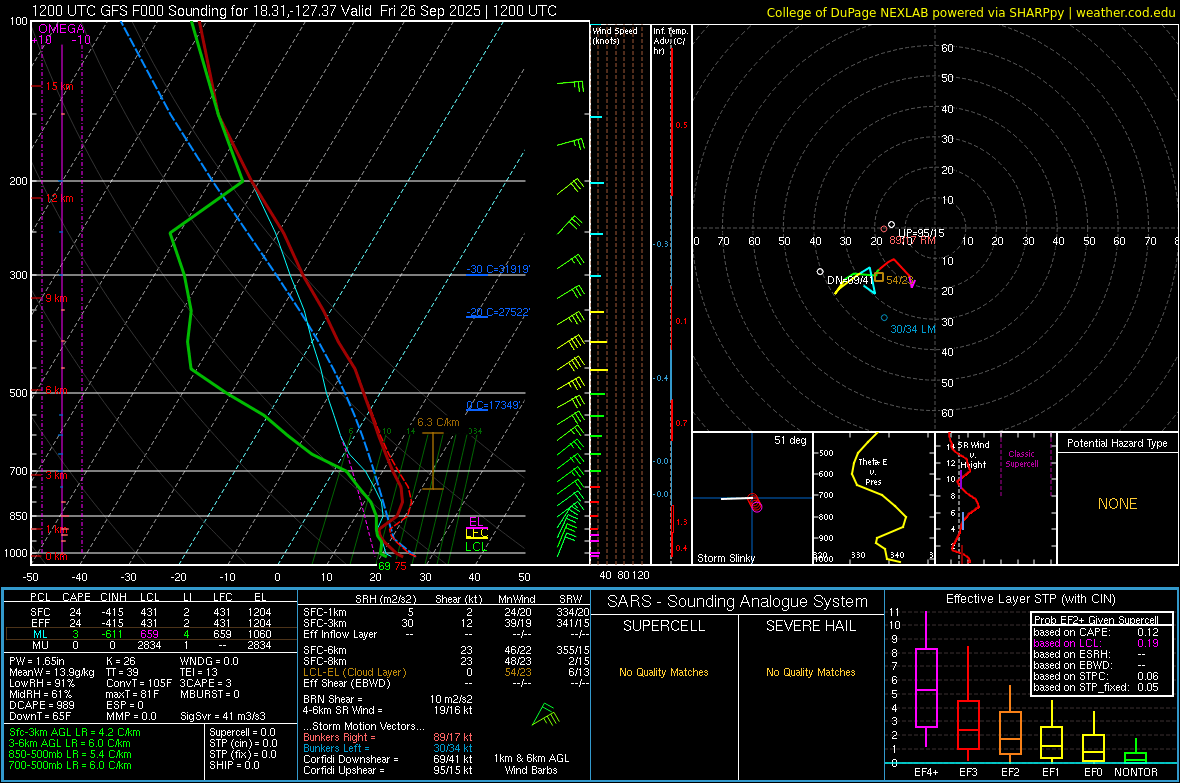The width and height of the screenshot is (1180, 783).
Task: Click the LCL-EL (Cloud Layer) row label
Action: tap(354, 672)
